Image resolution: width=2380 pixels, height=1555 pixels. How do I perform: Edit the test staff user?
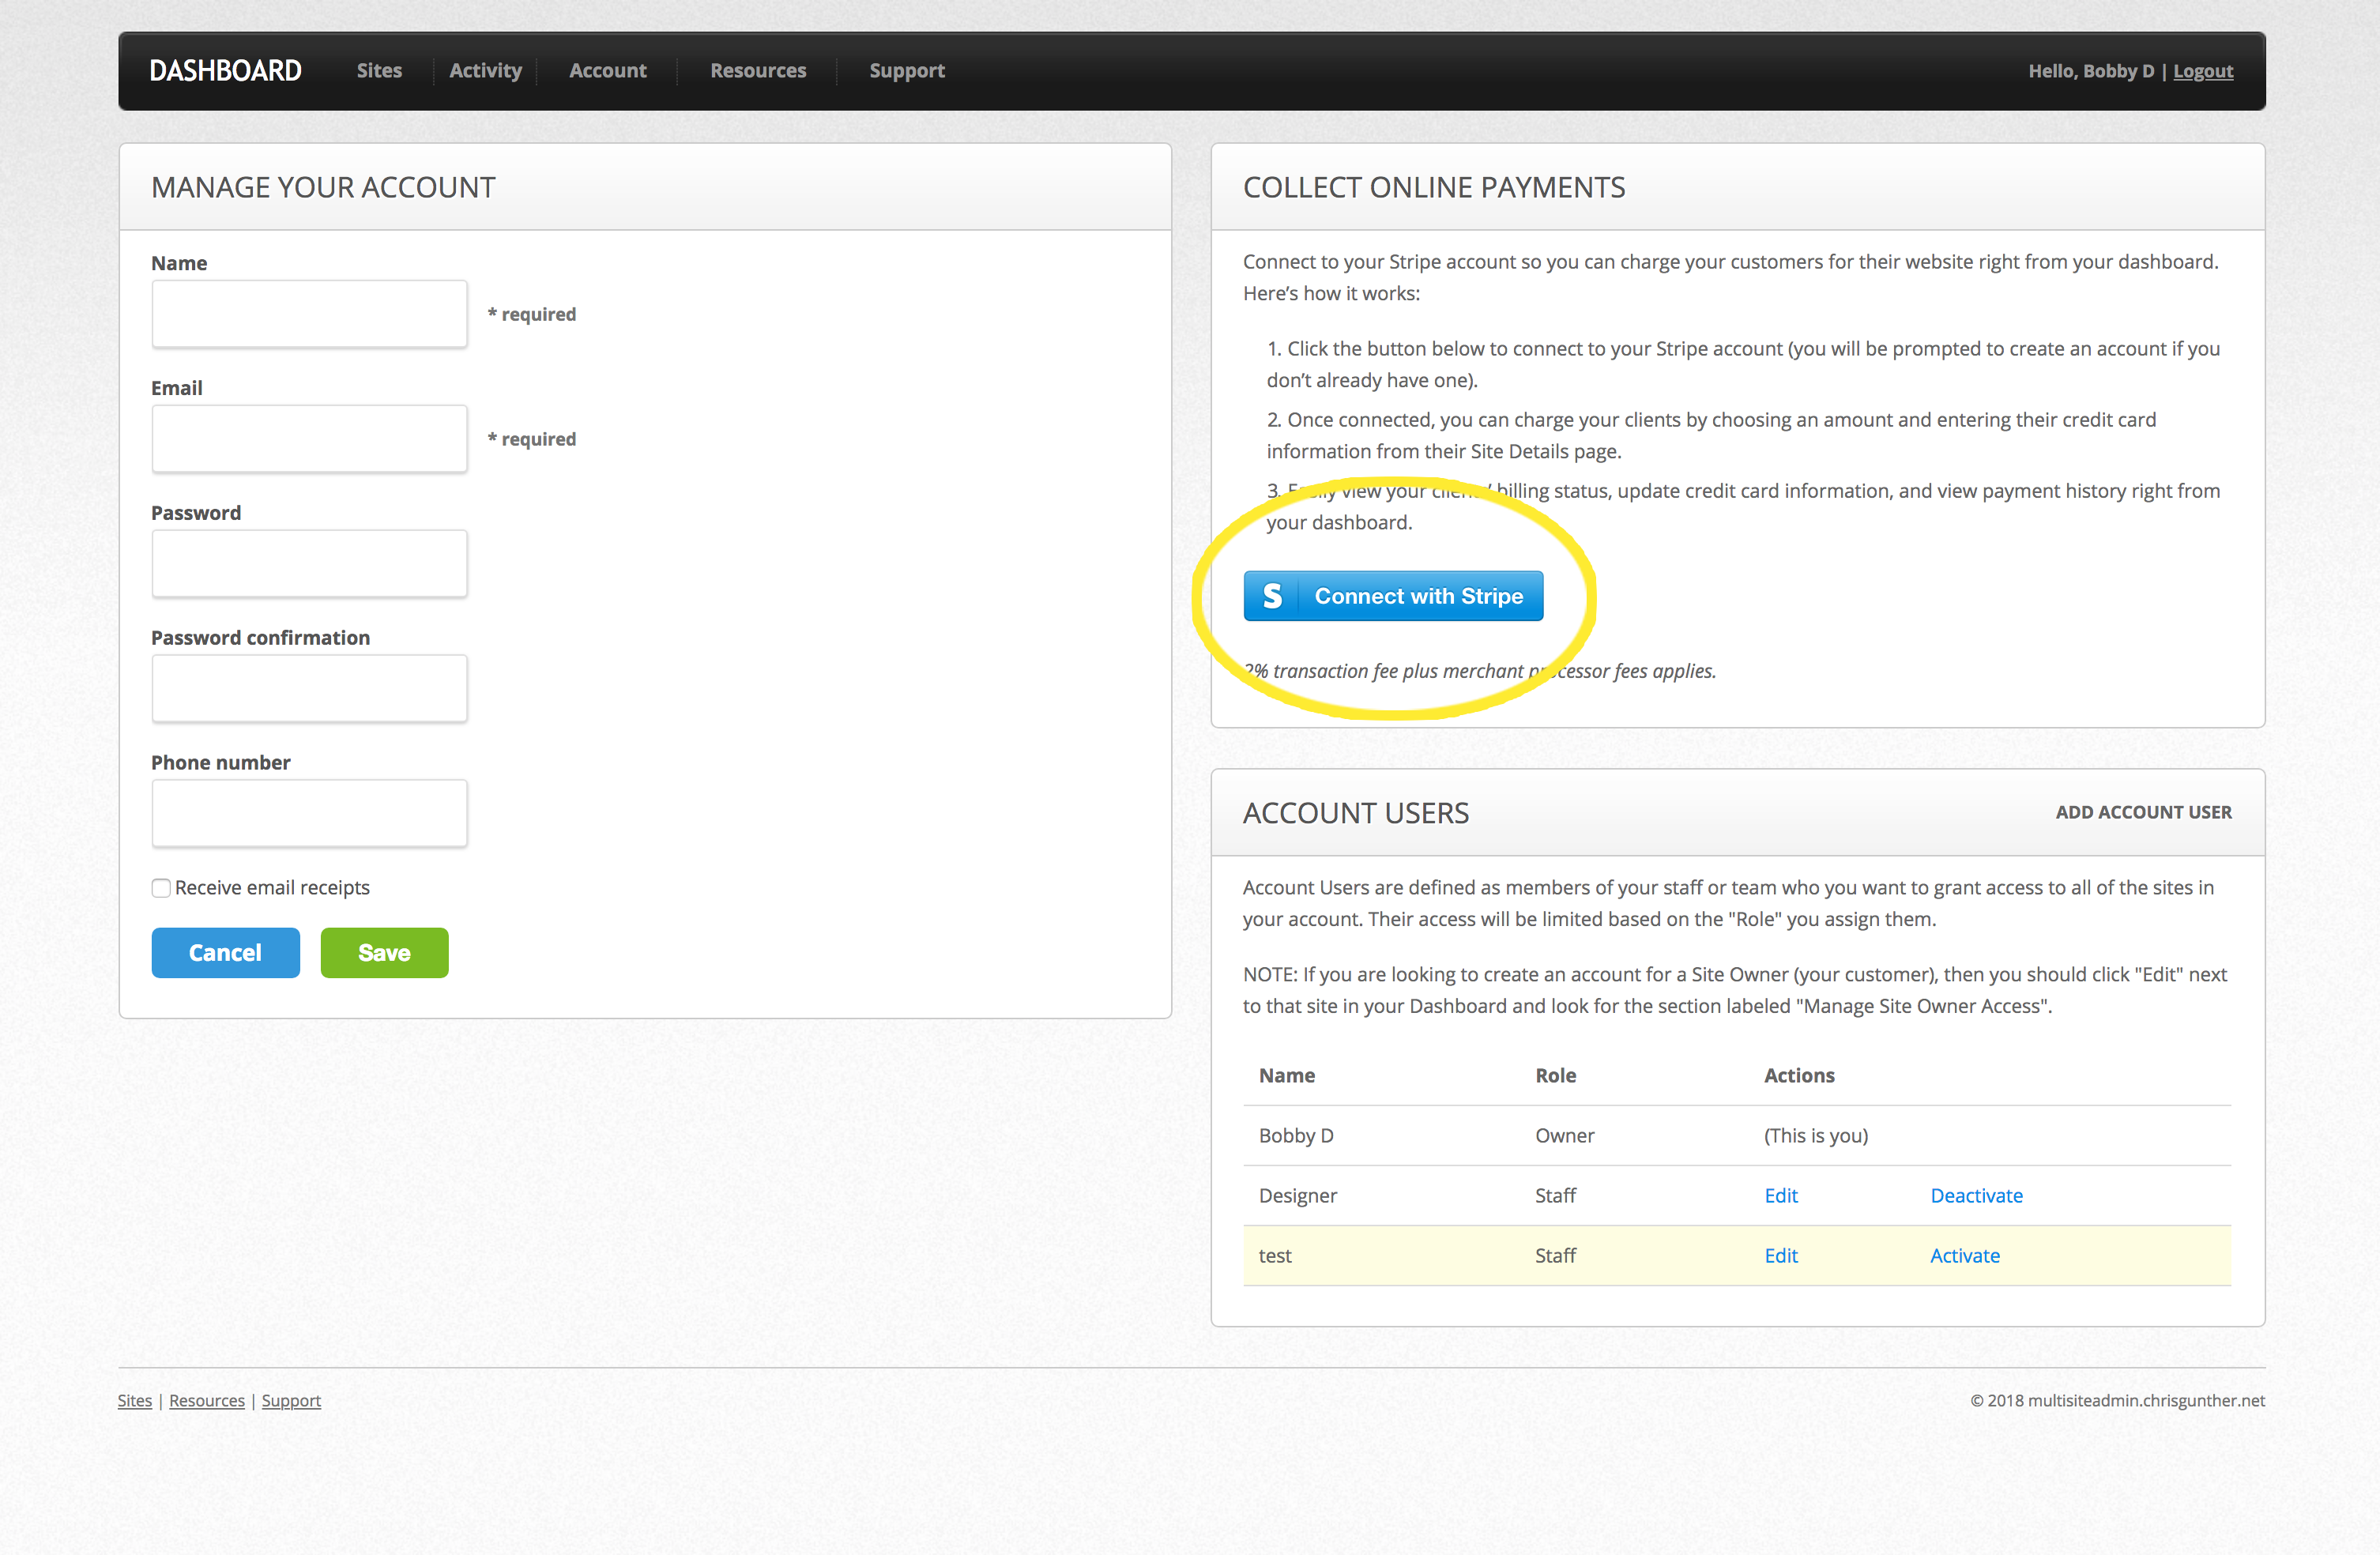pyautogui.click(x=1781, y=1256)
